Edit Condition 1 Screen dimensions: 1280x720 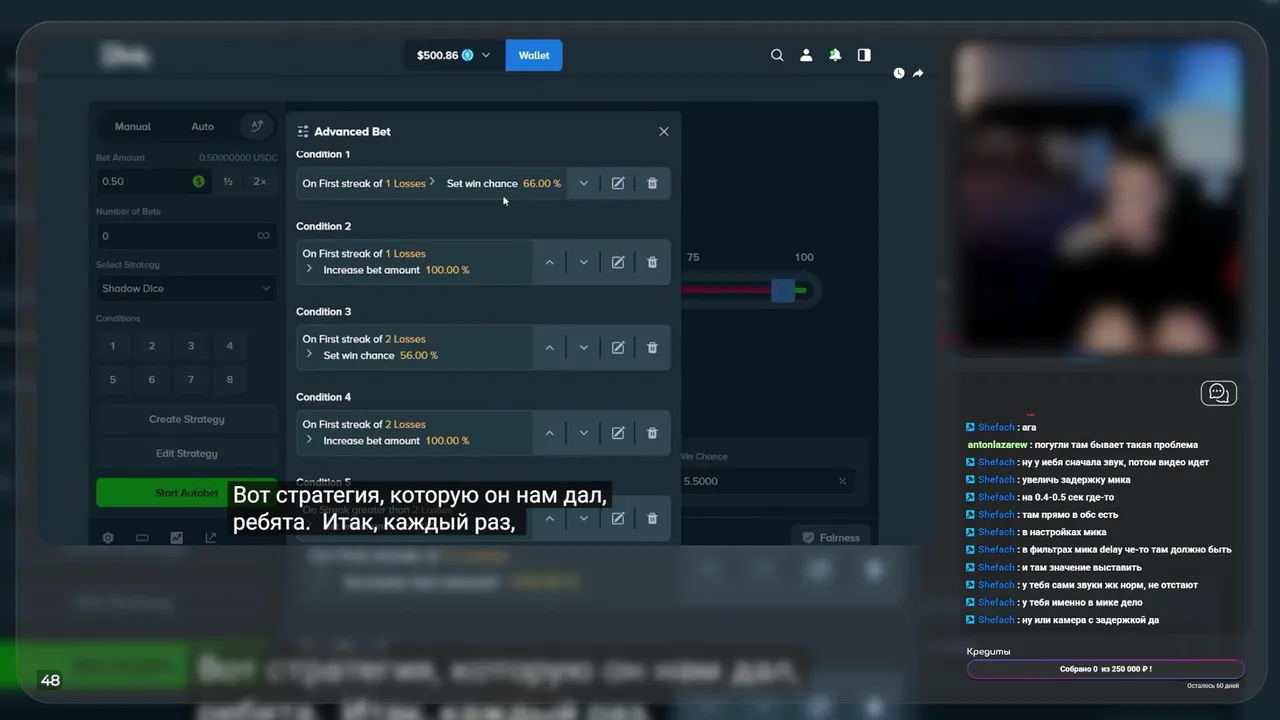pos(618,183)
